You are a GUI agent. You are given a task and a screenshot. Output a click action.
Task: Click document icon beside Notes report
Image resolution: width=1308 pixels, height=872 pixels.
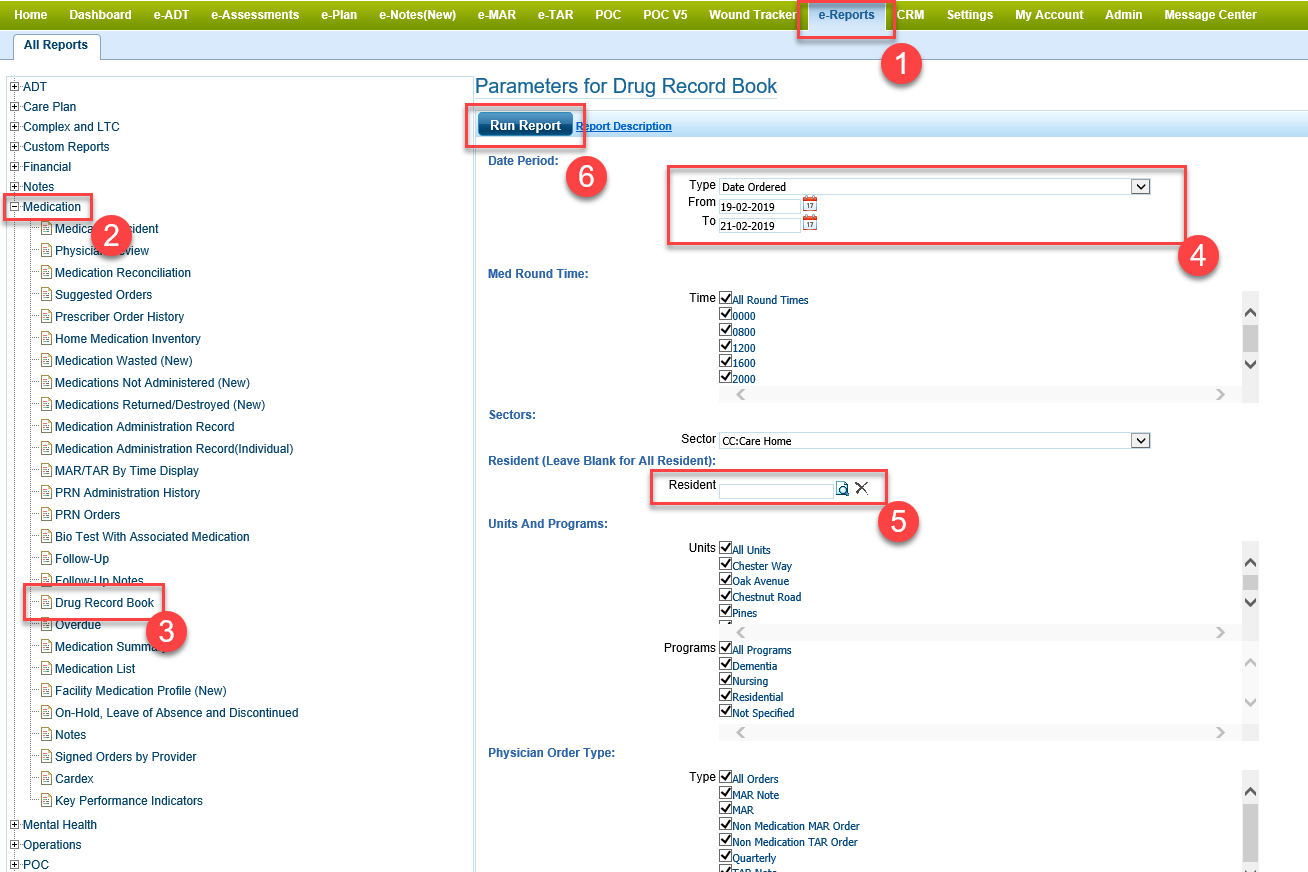[46, 734]
